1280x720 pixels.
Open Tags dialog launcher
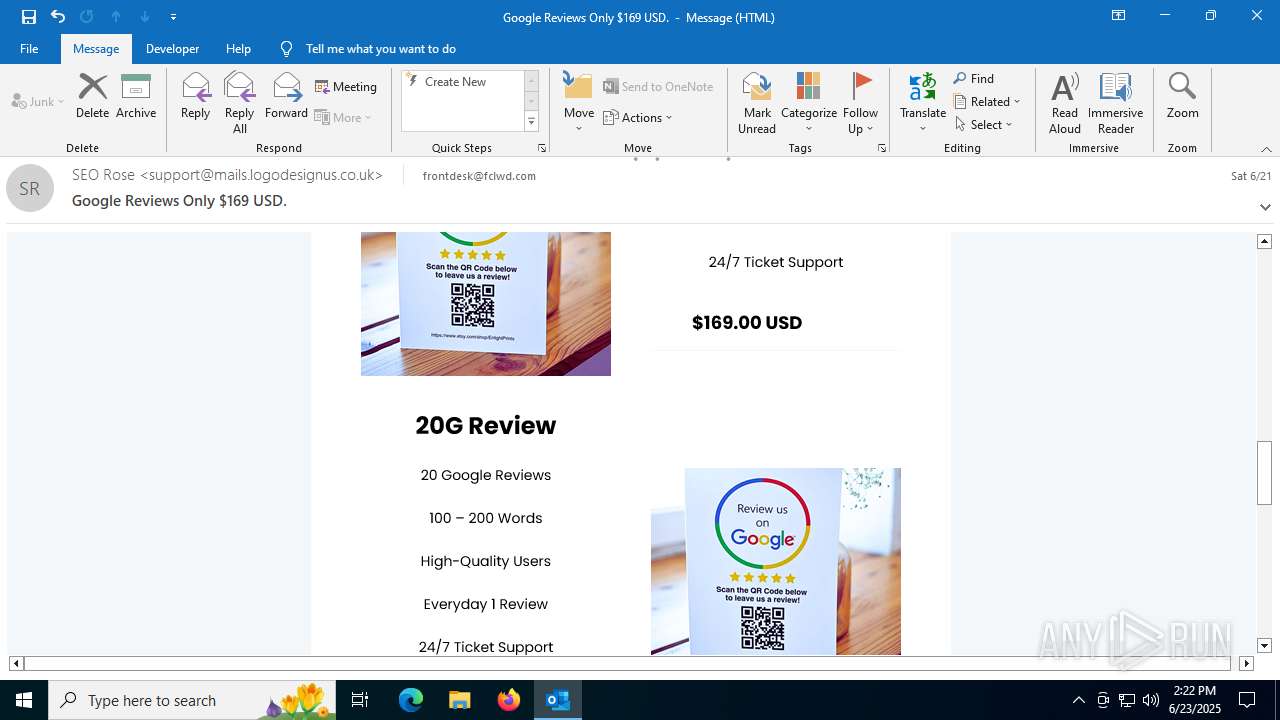[x=882, y=148]
